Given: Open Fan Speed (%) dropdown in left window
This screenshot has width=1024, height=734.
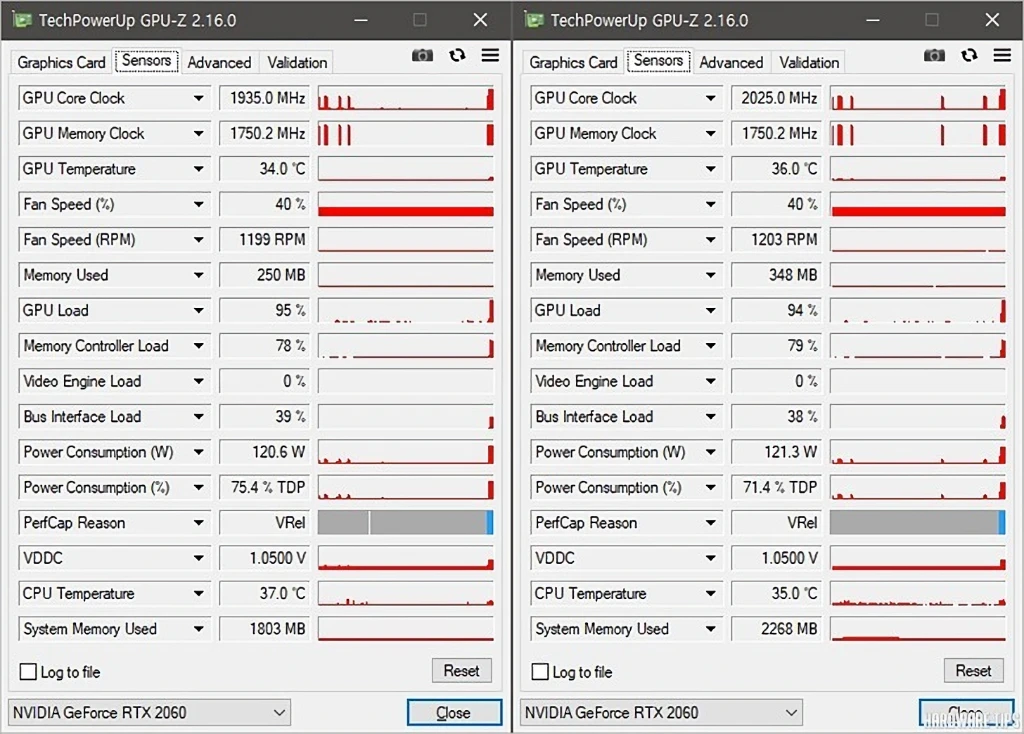Looking at the screenshot, I should [x=198, y=204].
